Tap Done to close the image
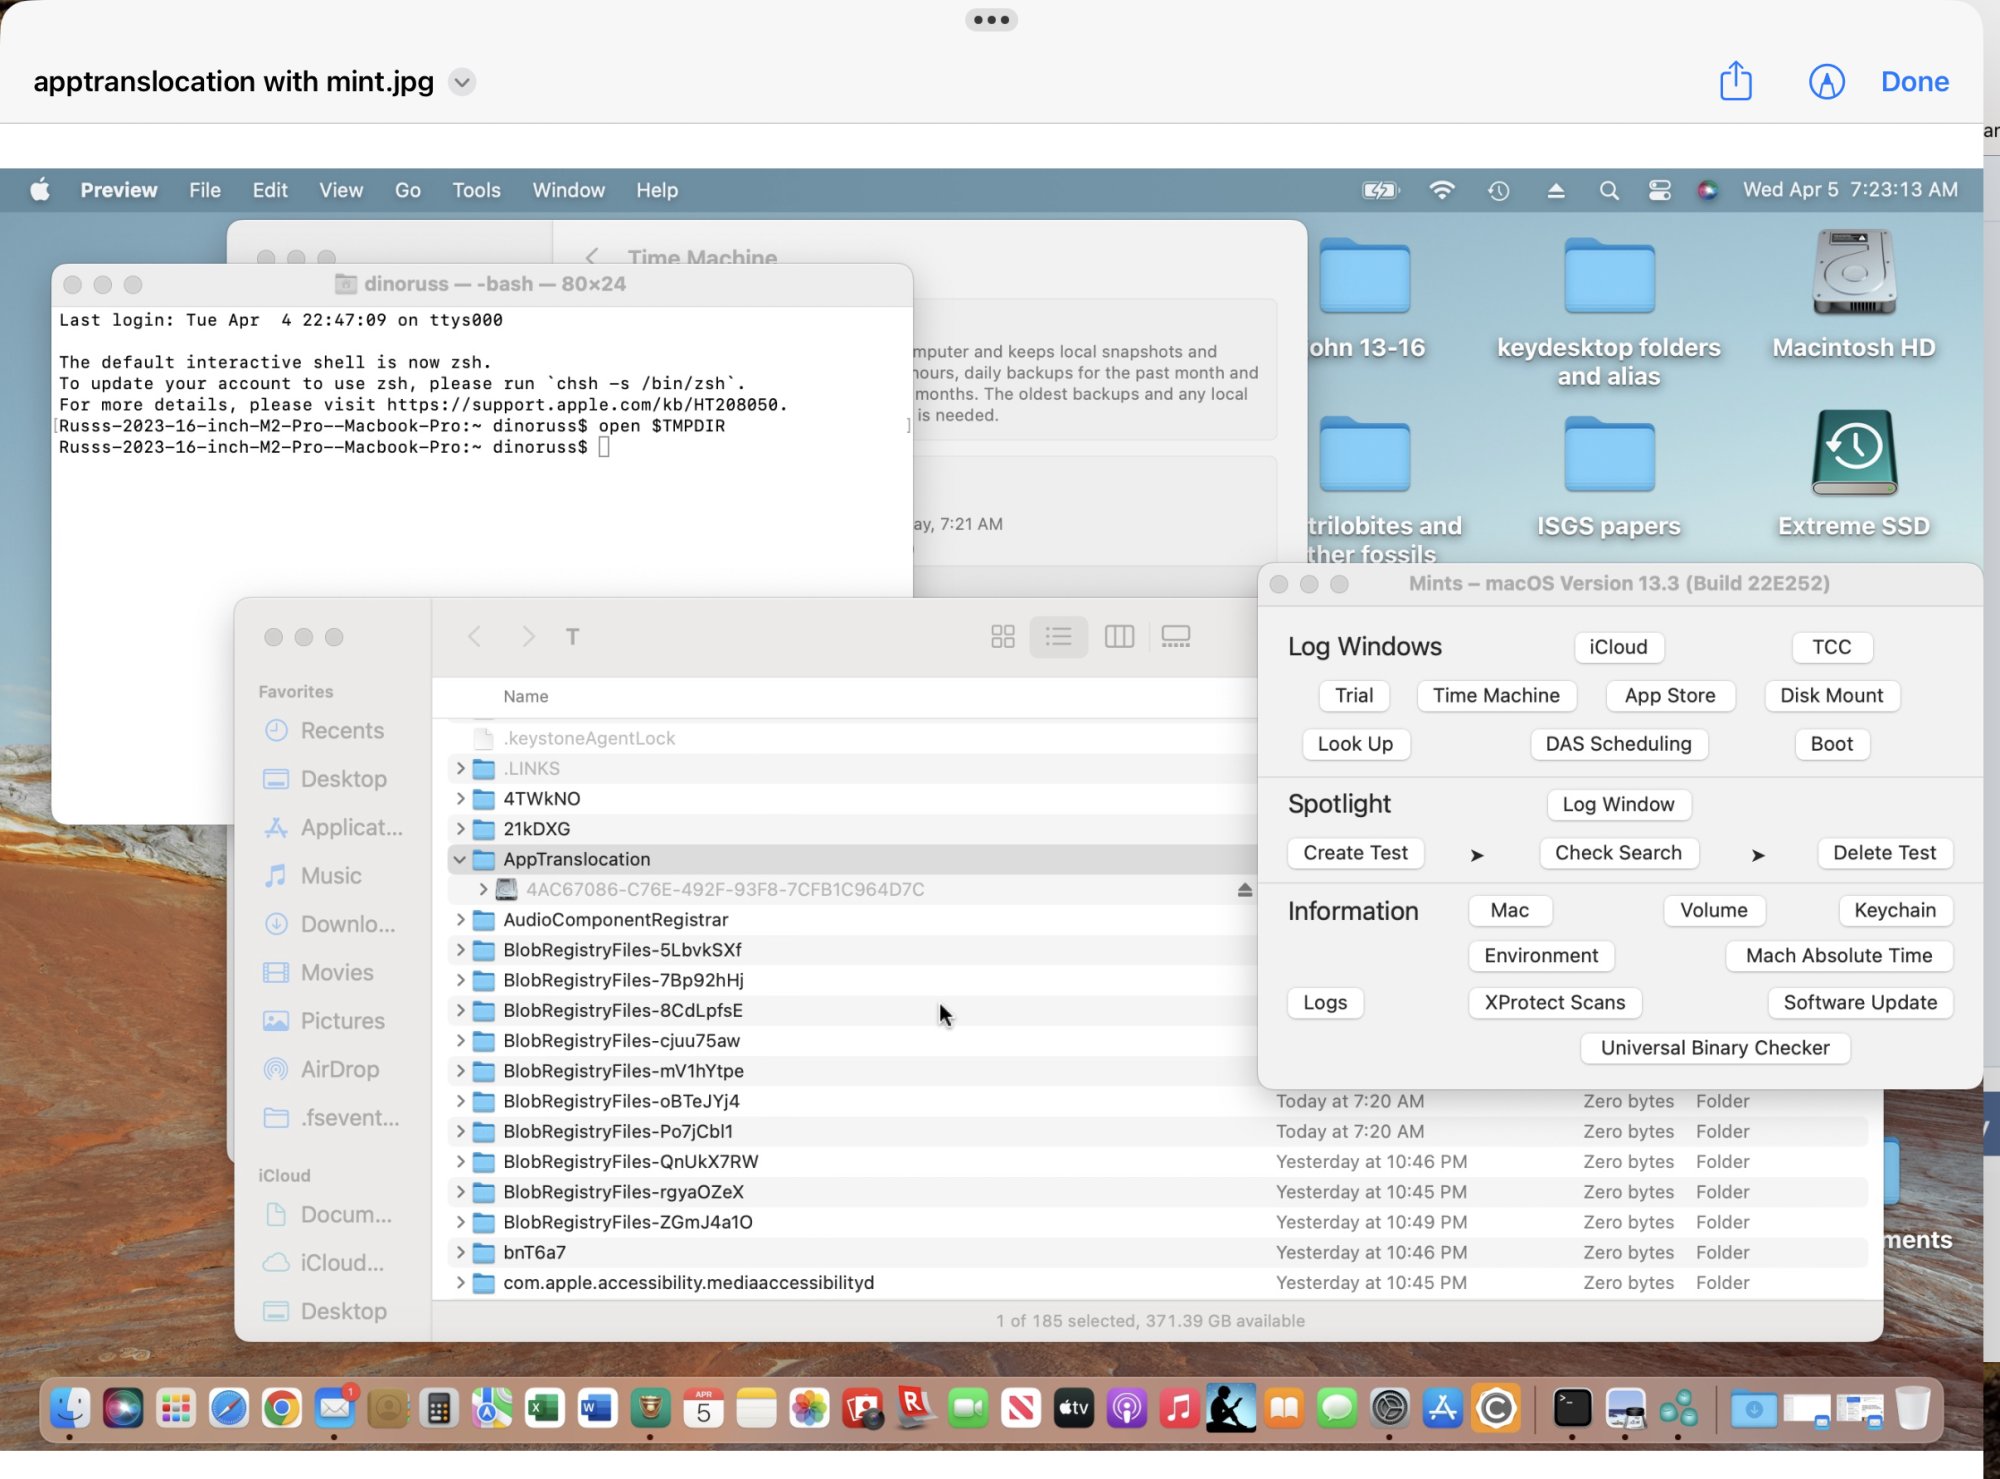Screen dimensions: 2000x1479 (x=1914, y=82)
